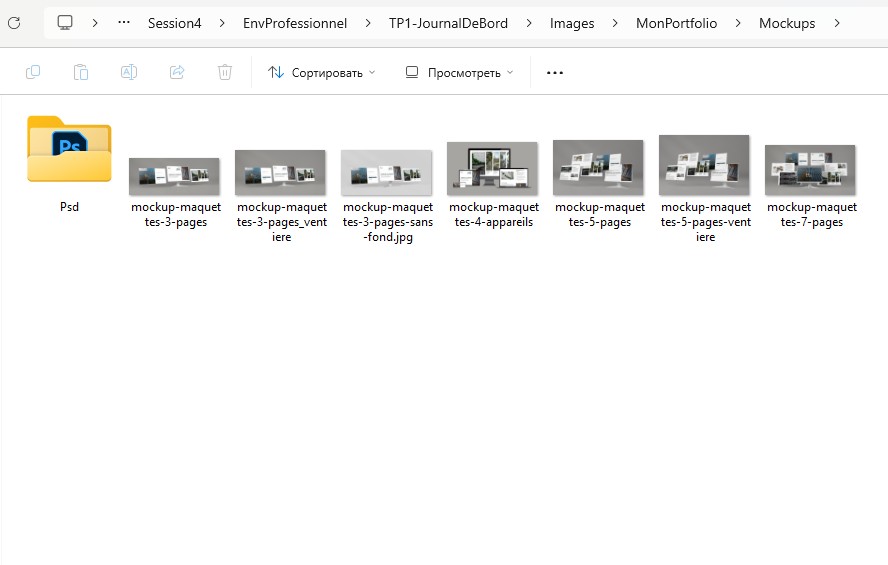Open the Сортировать sort dropdown
Image resolution: width=888 pixels, height=565 pixels.
coord(321,72)
